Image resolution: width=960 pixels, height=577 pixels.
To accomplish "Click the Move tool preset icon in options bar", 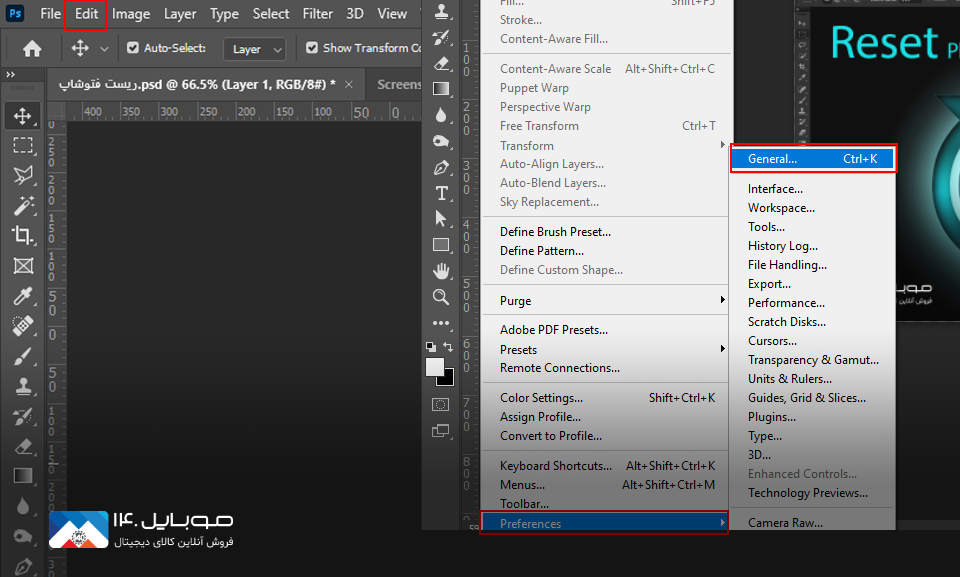I will pos(80,48).
